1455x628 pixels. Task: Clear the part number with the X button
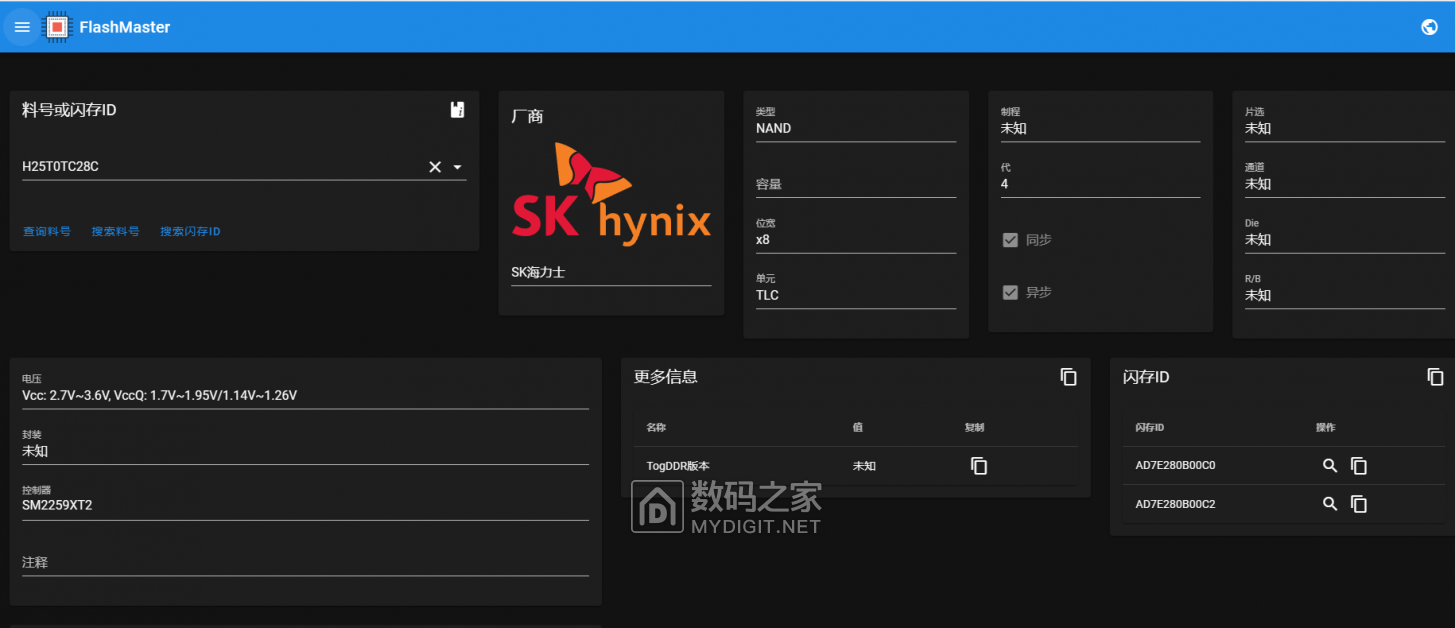[433, 167]
